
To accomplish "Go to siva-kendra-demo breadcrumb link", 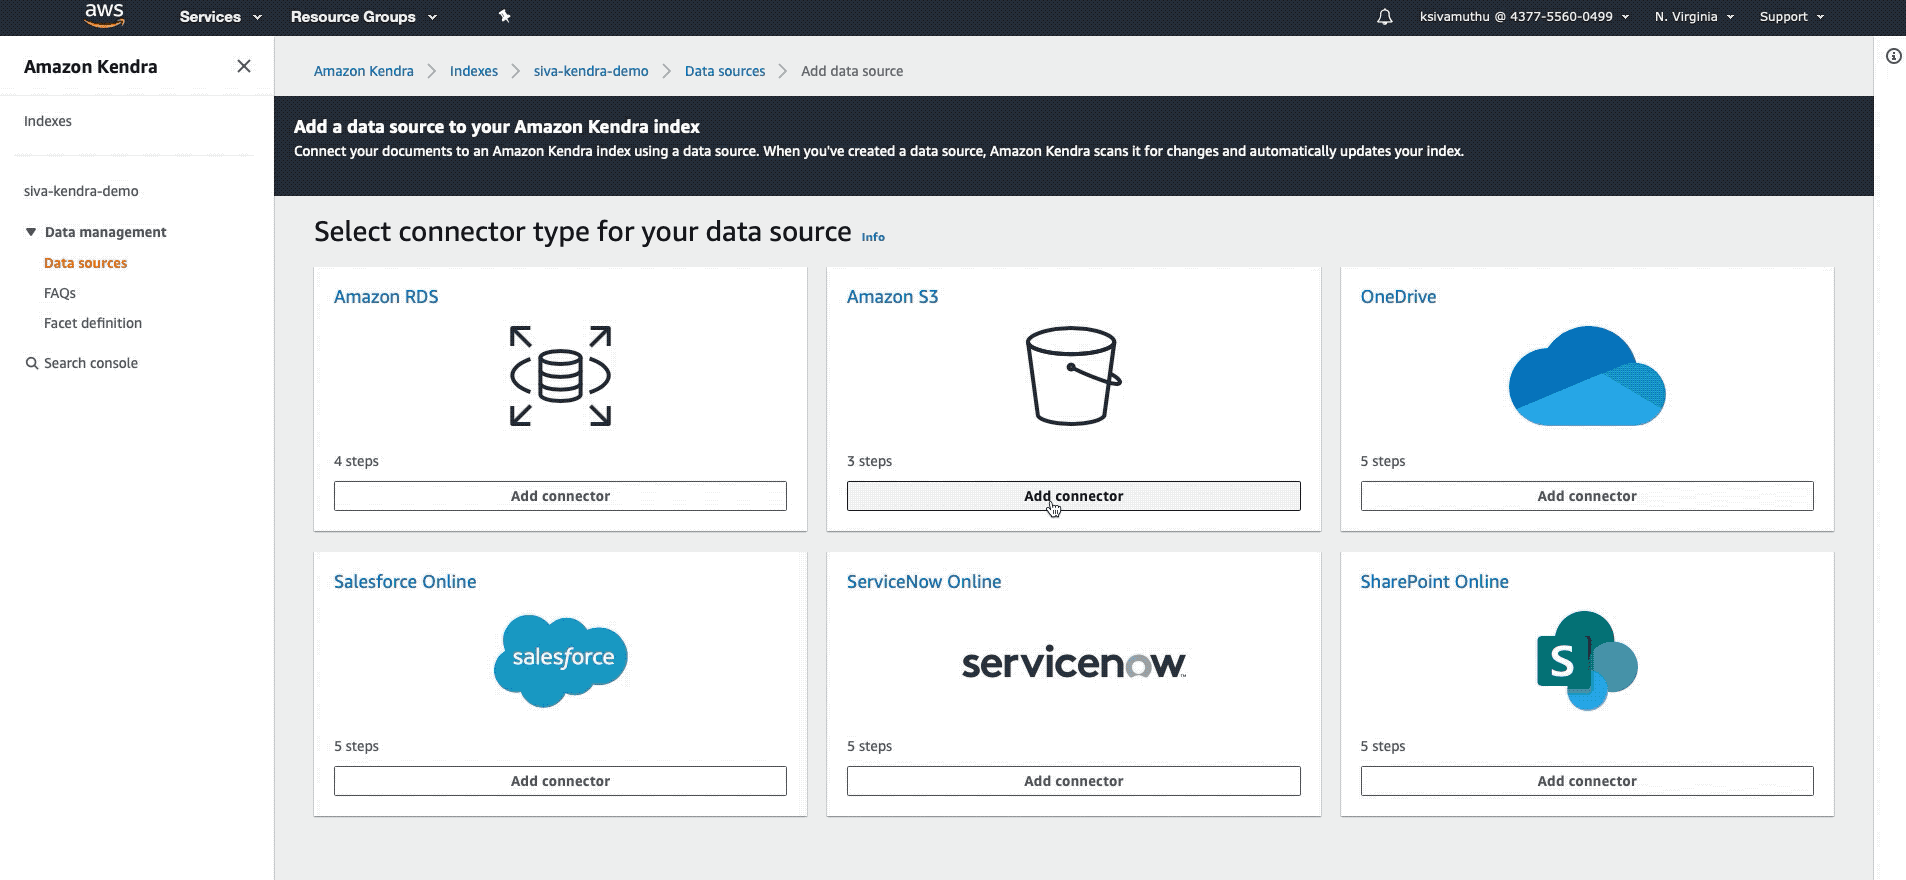I will click(591, 71).
